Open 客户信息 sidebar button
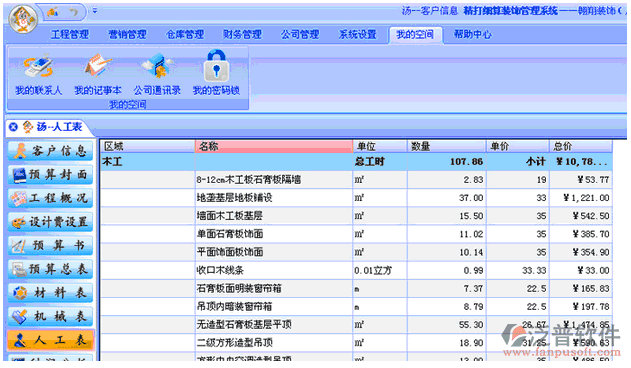The height and width of the screenshot is (368, 631). [50, 151]
